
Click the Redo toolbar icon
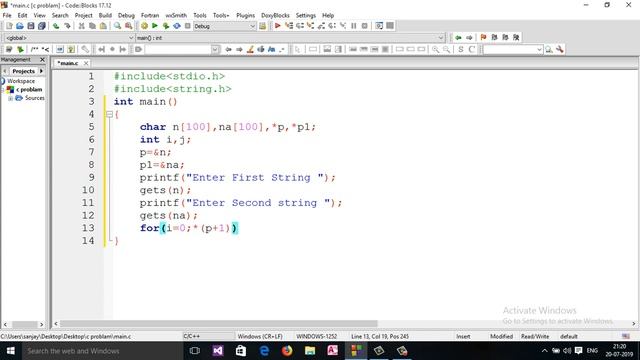(67, 26)
